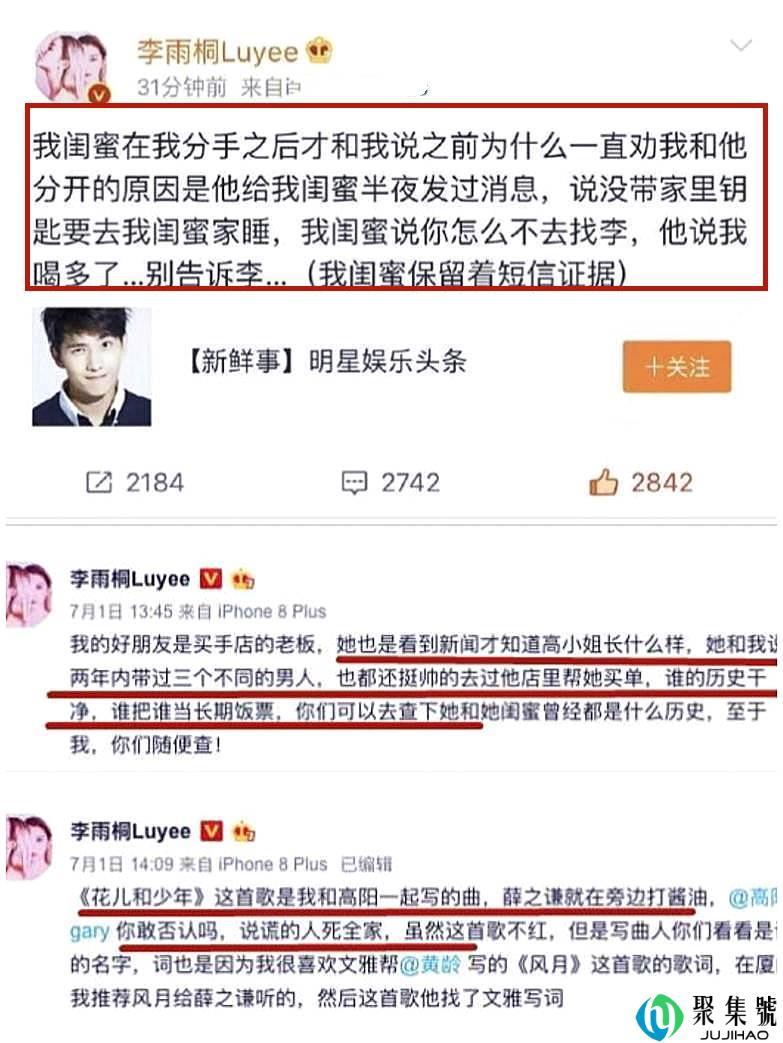The image size is (783, 1043).
Task: Open the 李雨桐Luyee name on the 14:09 post
Action: coord(130,831)
